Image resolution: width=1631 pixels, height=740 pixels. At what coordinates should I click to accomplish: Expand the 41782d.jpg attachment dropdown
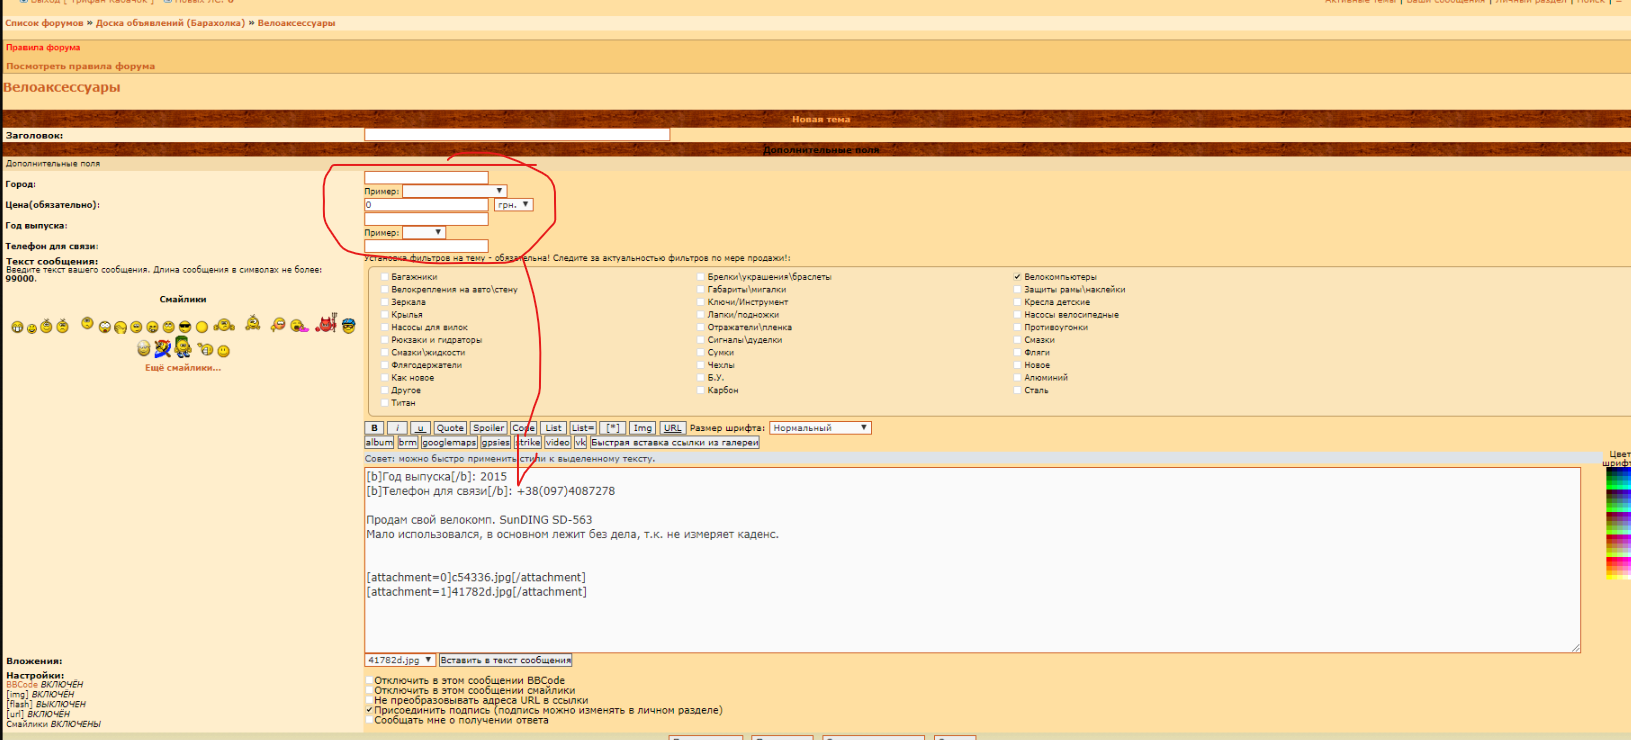point(399,660)
